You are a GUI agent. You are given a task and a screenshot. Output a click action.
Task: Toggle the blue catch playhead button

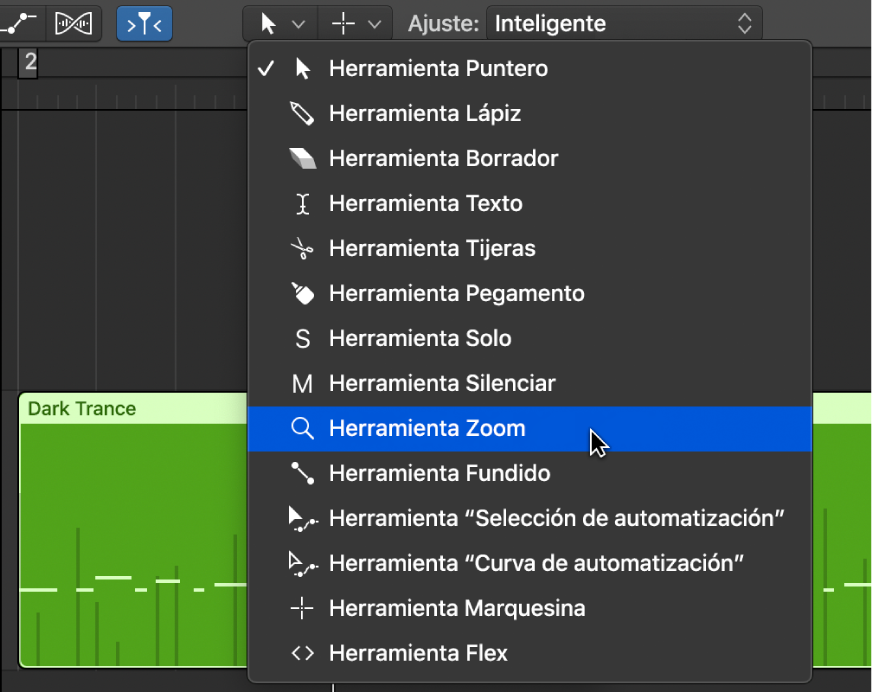click(x=144, y=23)
